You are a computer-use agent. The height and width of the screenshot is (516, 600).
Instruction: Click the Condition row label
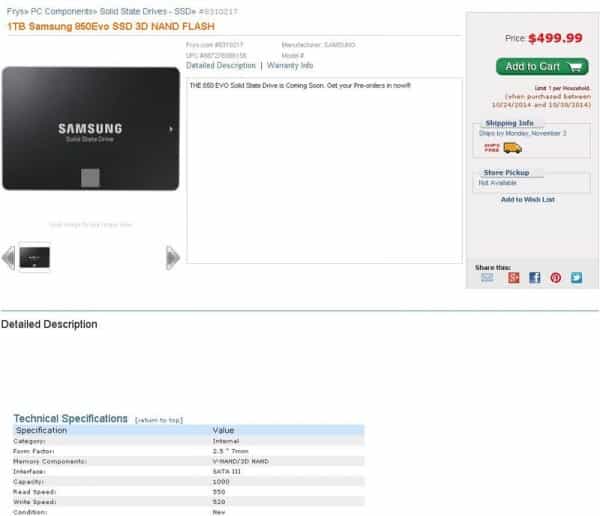[x=30, y=512]
